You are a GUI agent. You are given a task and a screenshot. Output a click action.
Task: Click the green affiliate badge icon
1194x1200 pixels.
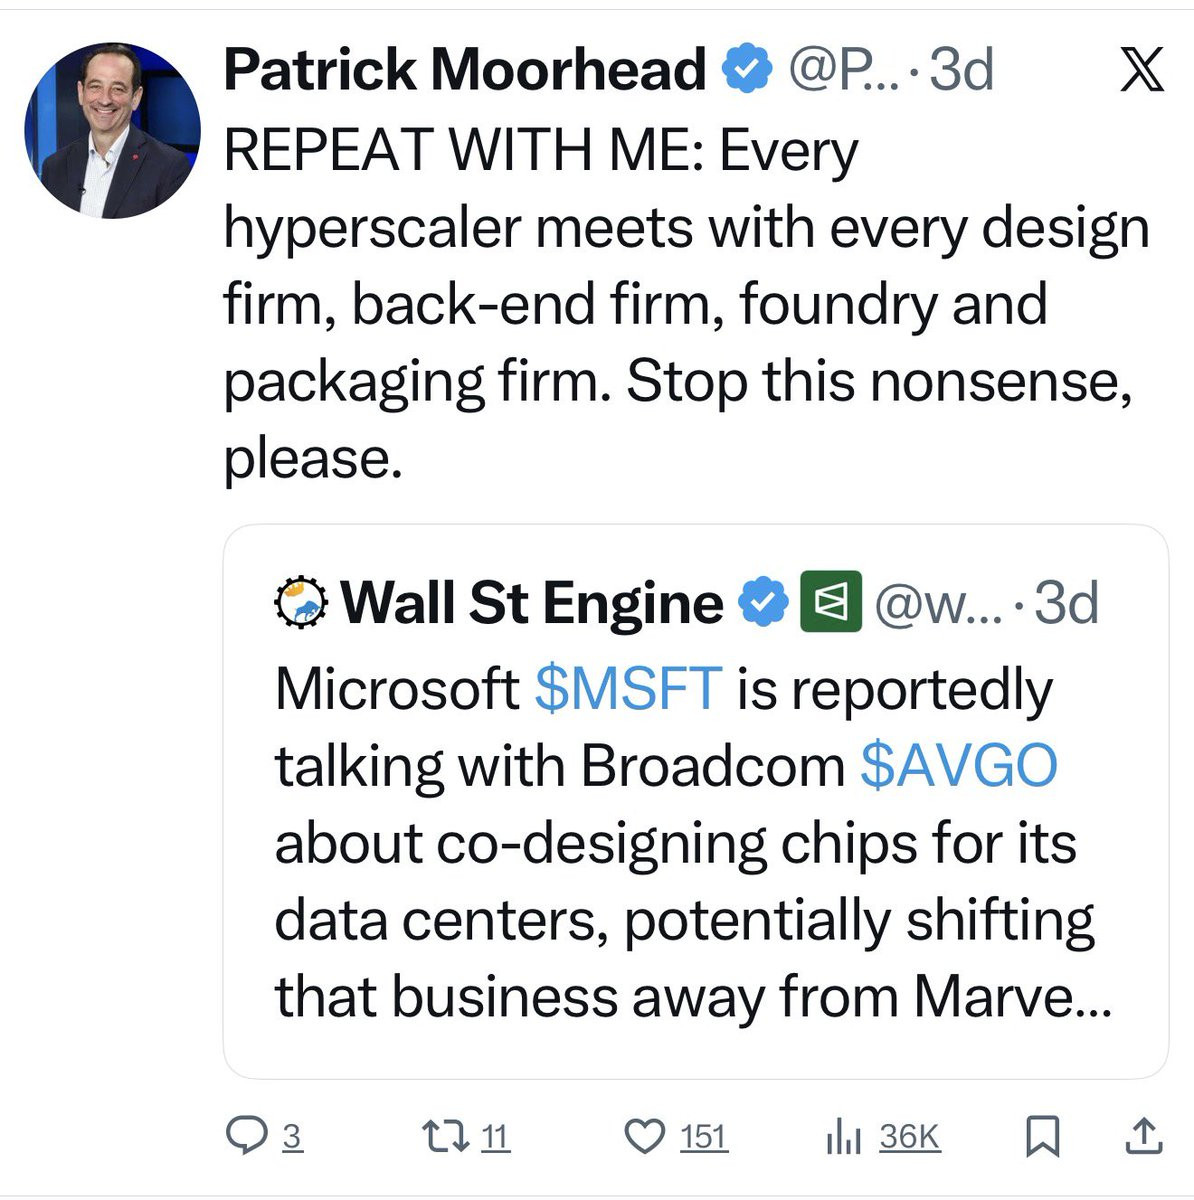coord(830,602)
